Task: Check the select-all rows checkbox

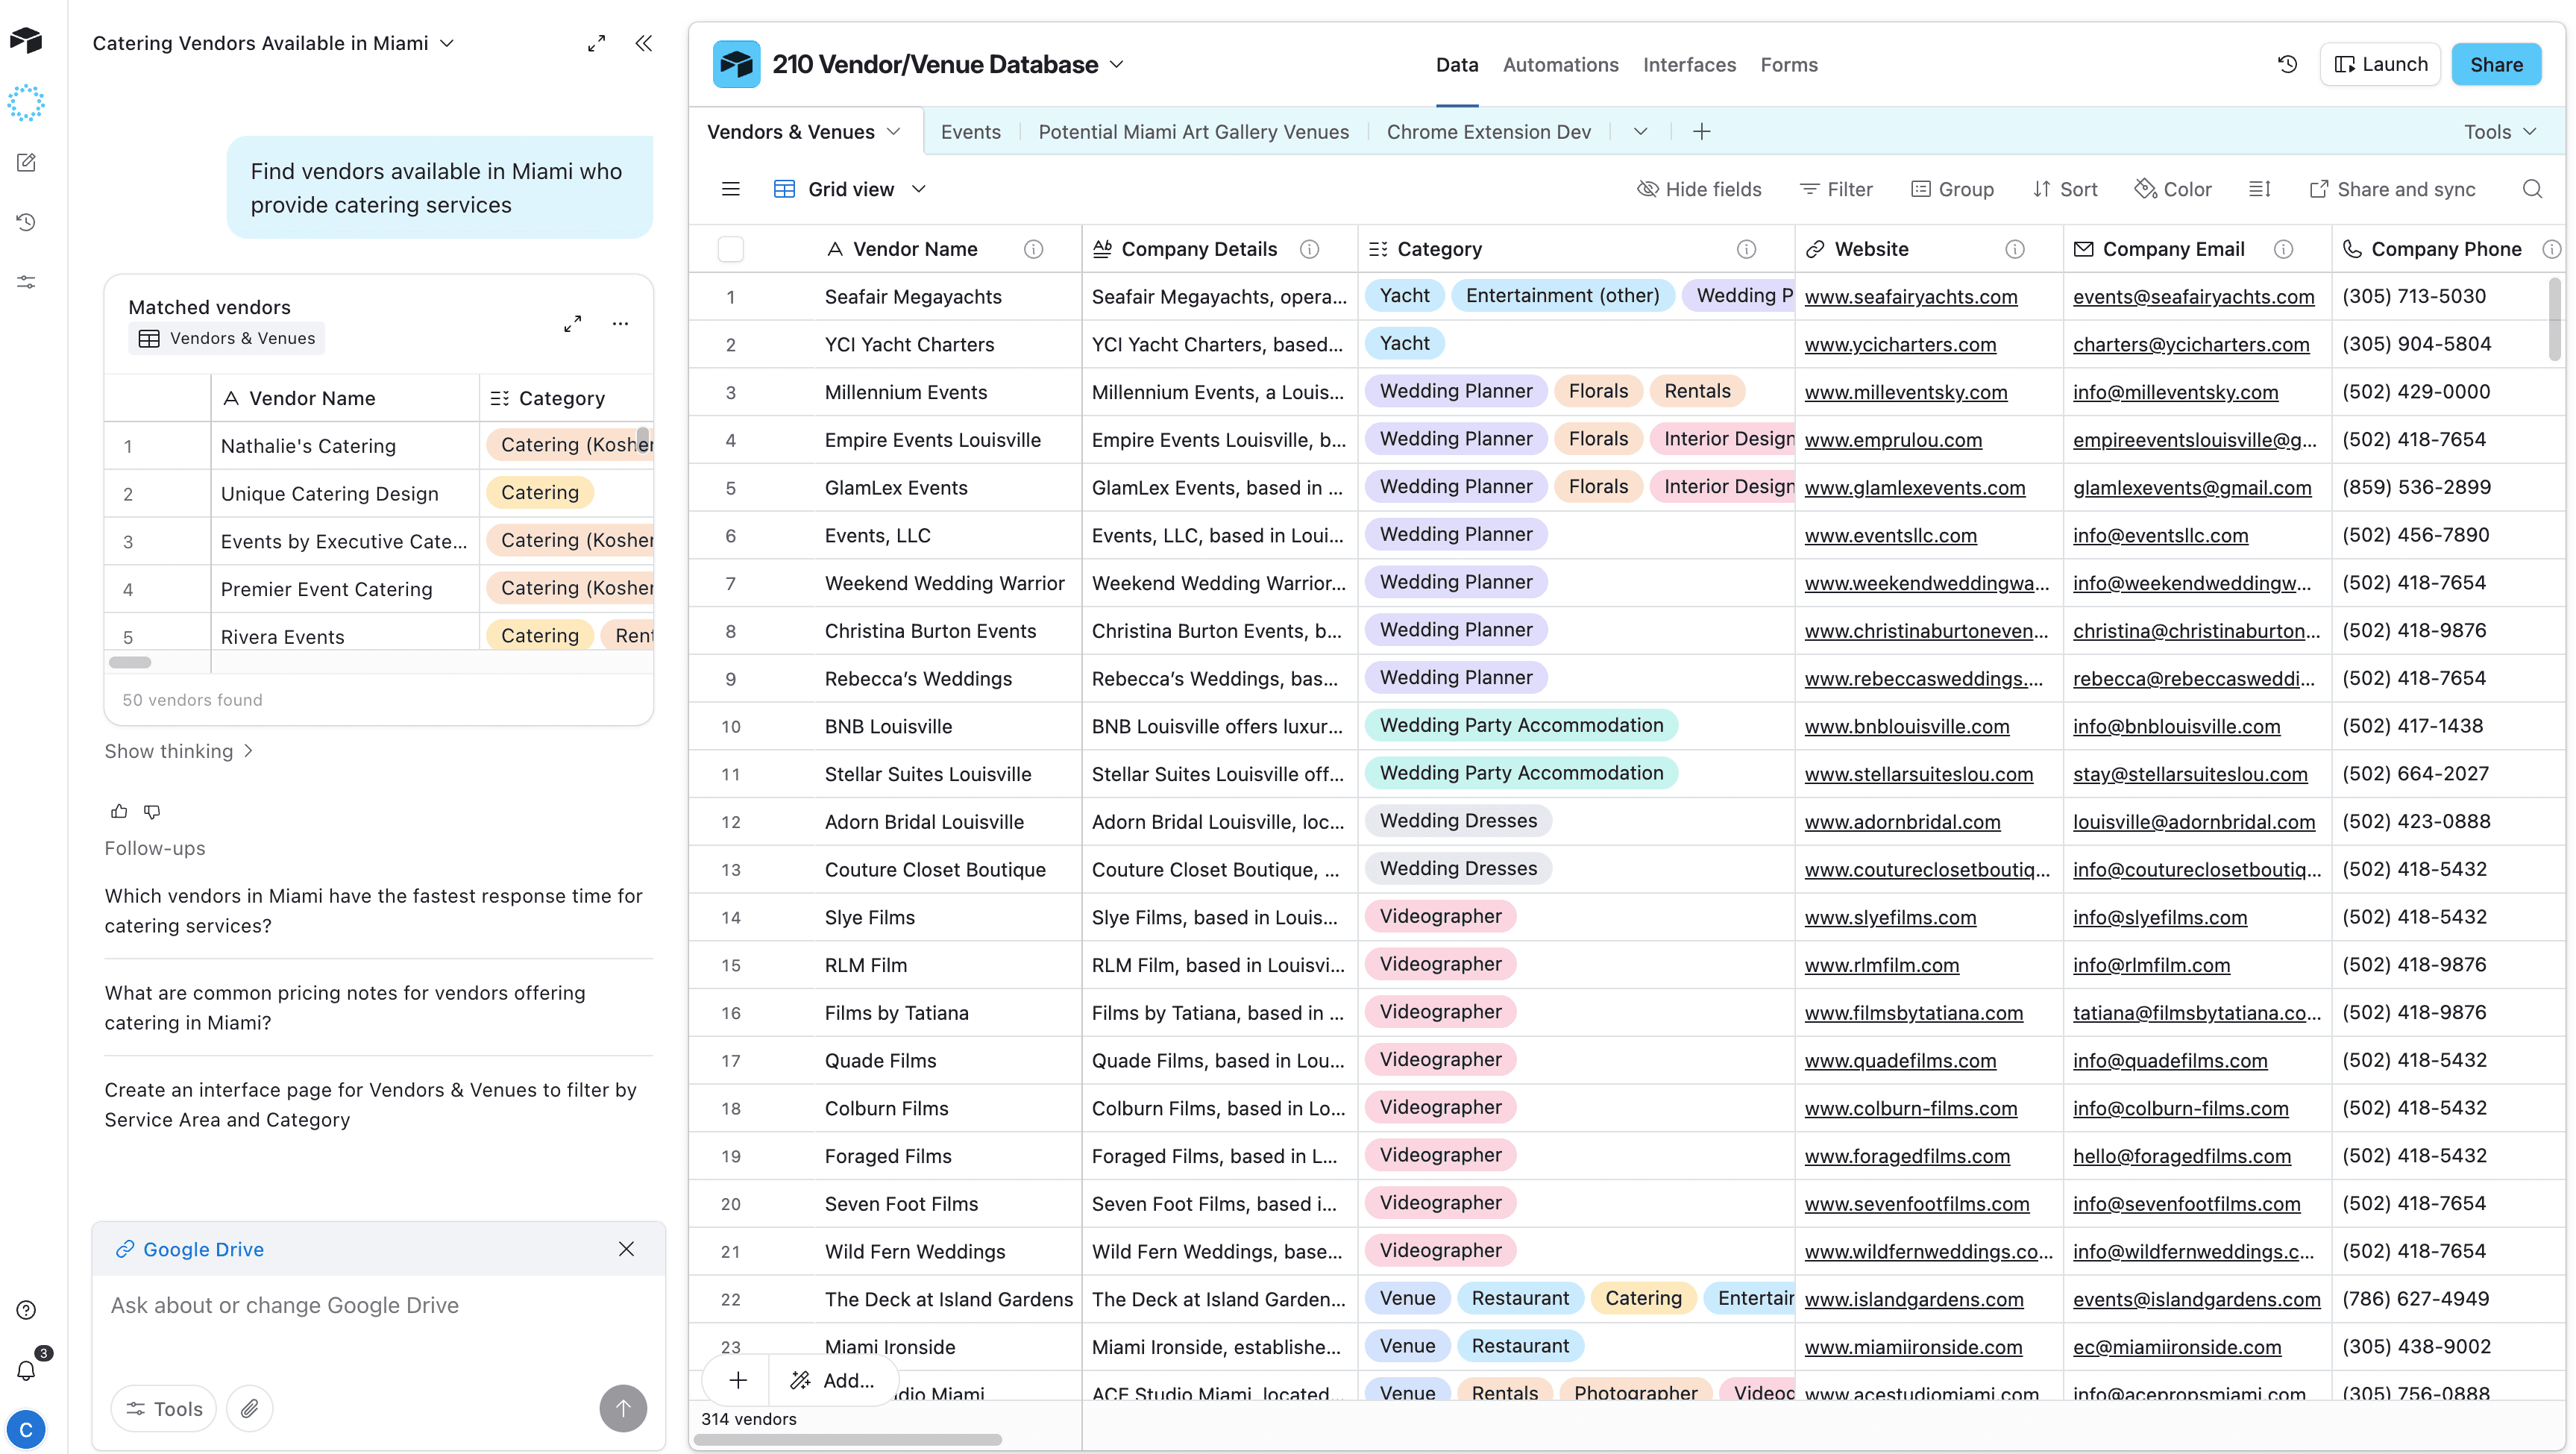Action: [731, 249]
